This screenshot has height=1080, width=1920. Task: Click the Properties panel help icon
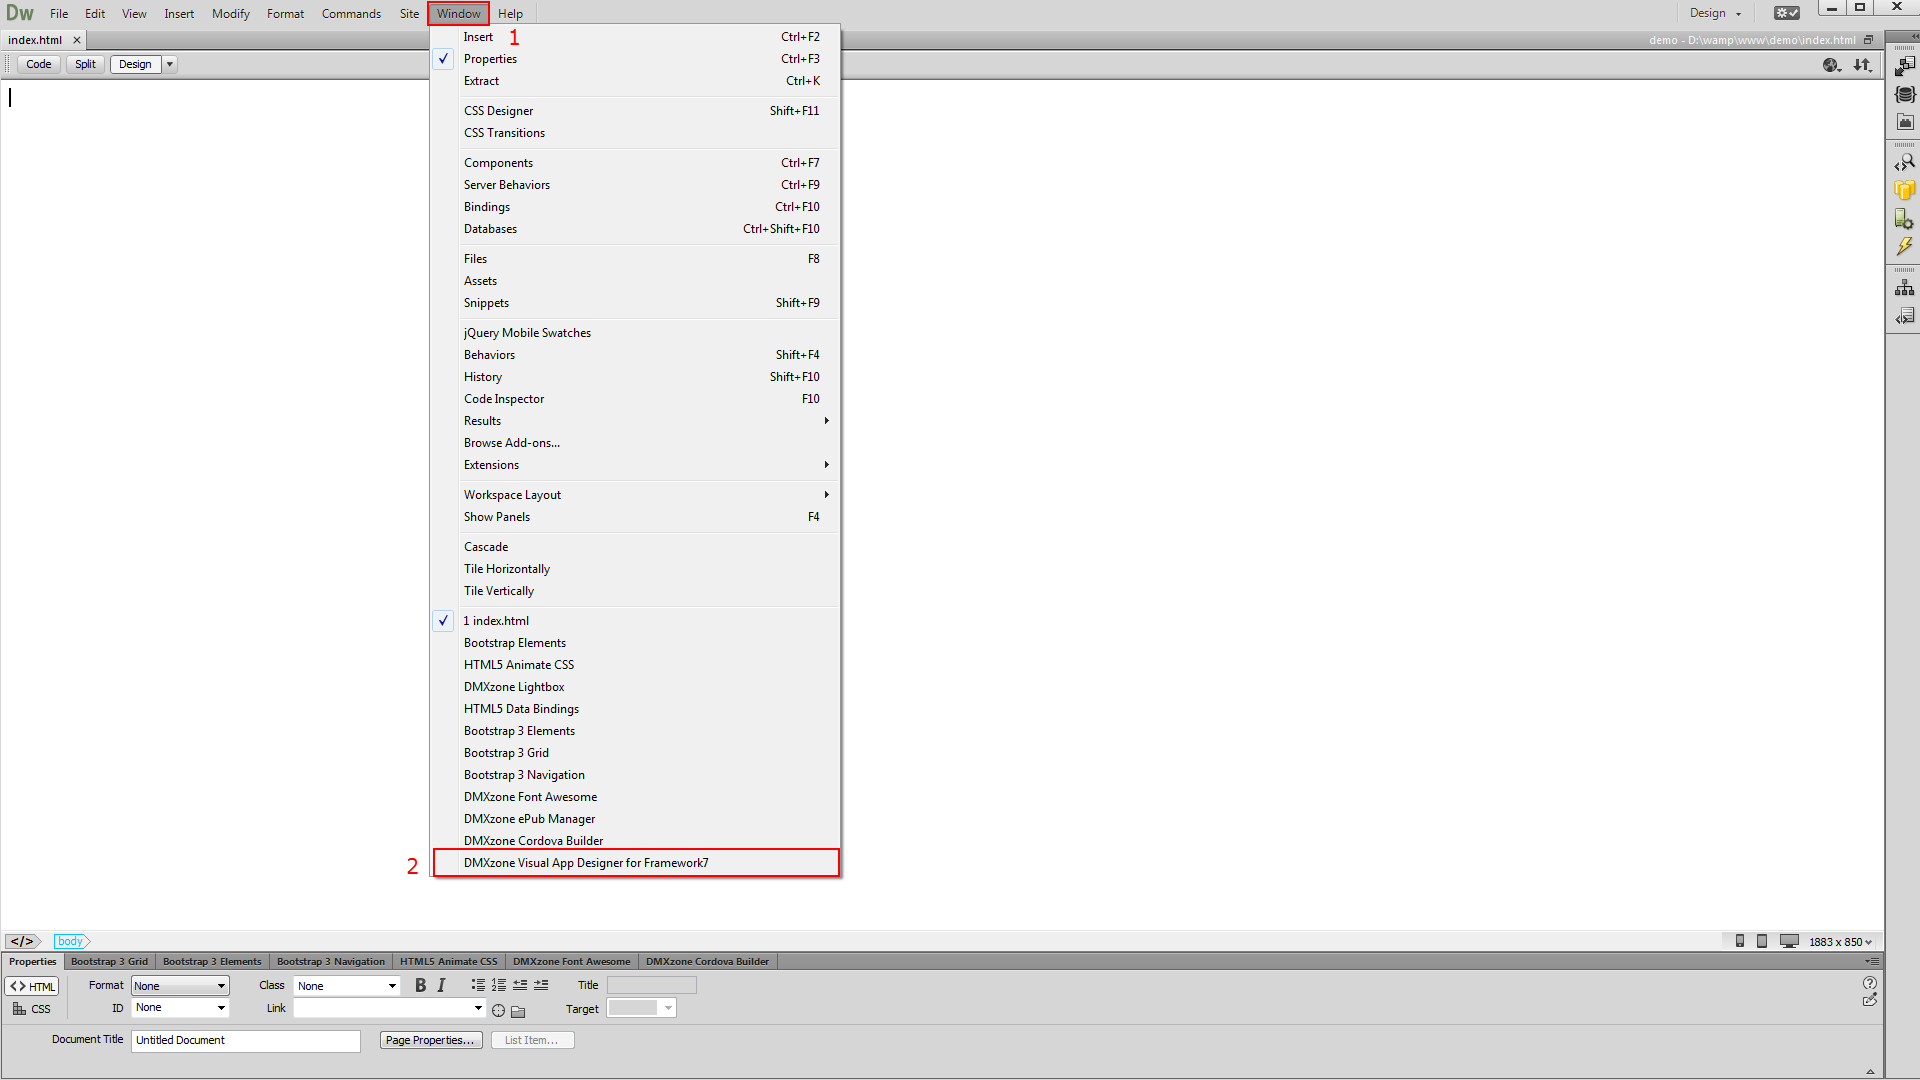click(x=1869, y=983)
